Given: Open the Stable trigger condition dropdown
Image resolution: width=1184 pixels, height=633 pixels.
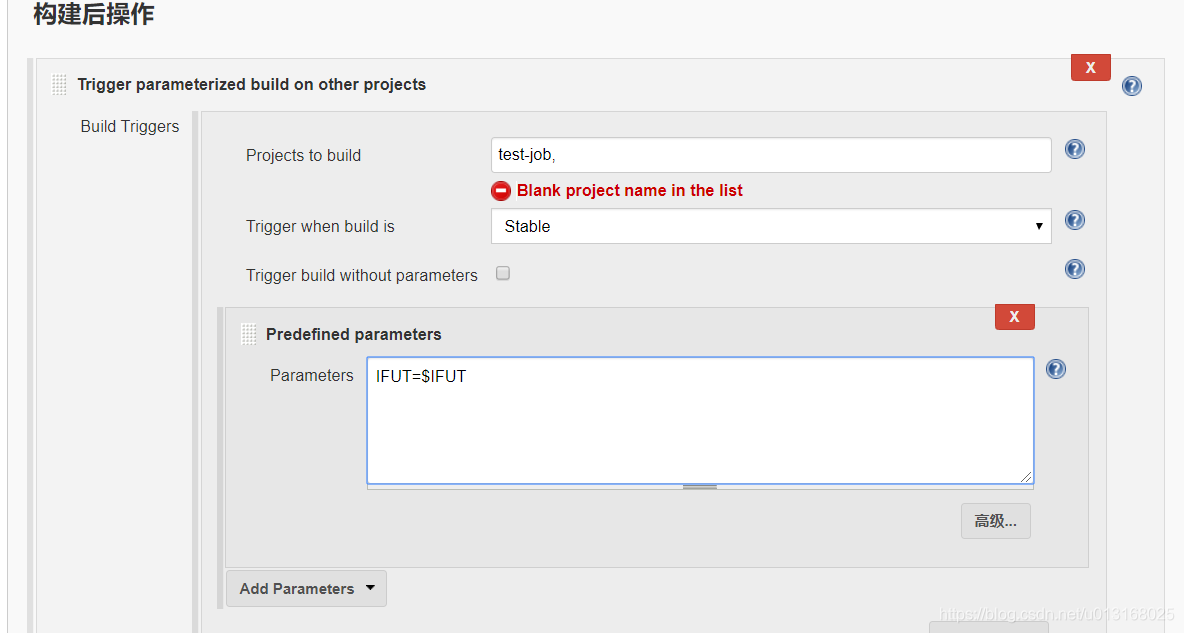Looking at the screenshot, I should 771,226.
